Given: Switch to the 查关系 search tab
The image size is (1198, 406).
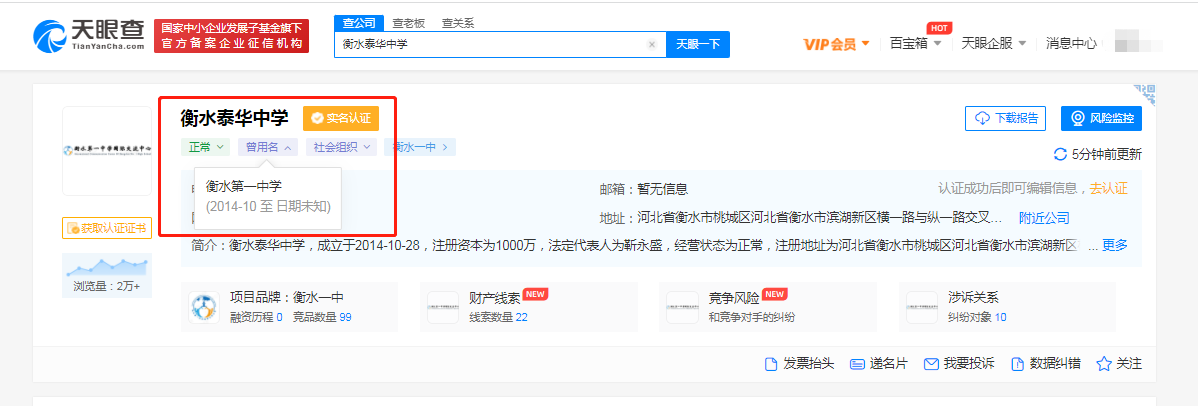Looking at the screenshot, I should (458, 23).
